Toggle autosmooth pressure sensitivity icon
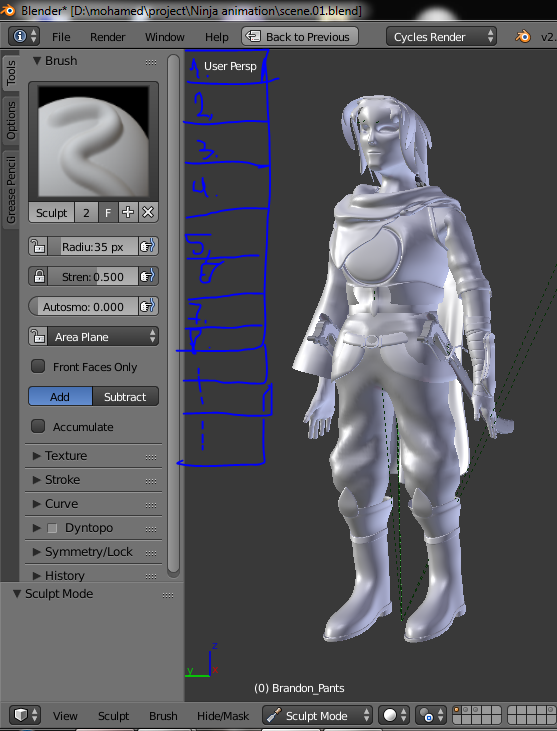The width and height of the screenshot is (557, 731). click(x=148, y=306)
